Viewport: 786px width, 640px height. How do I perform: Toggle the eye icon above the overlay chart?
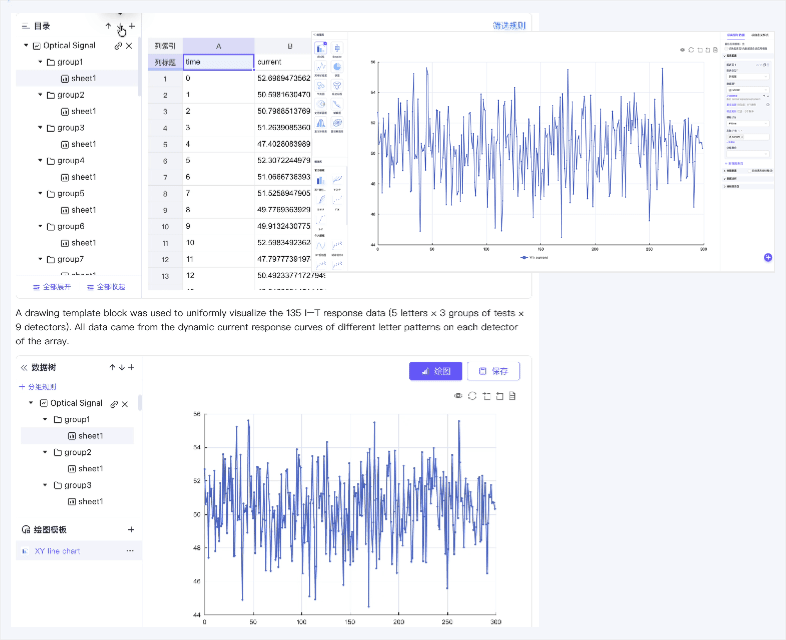(x=682, y=50)
